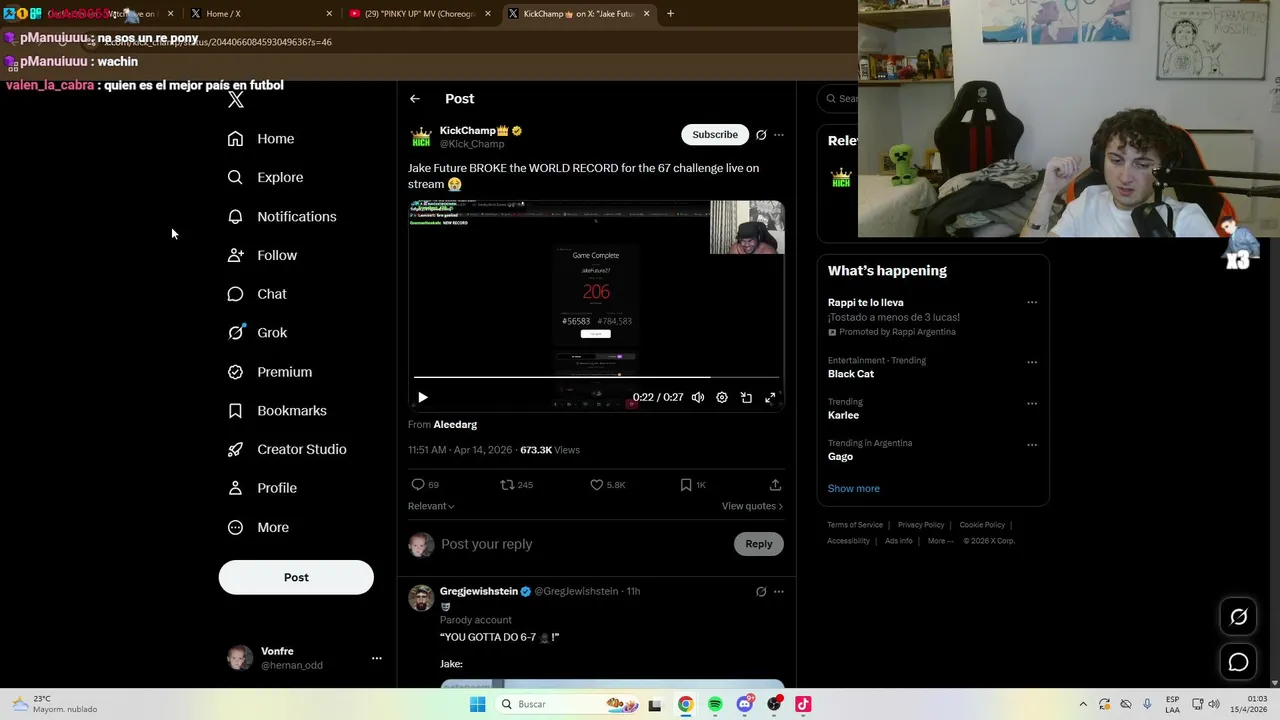Click the Black Cat trending topic
This screenshot has height=720, width=1280.
[x=851, y=374]
